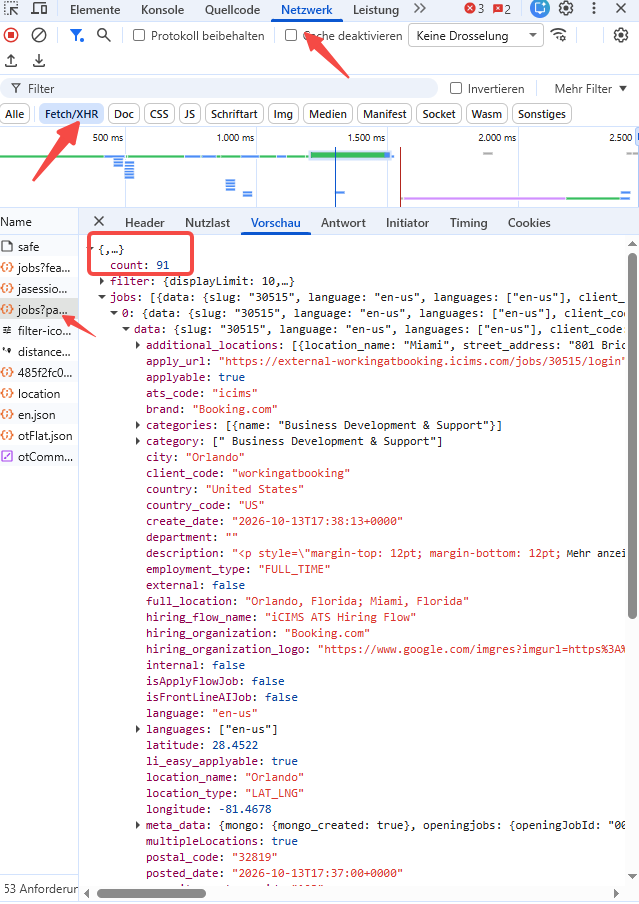Expand the meta_data object node
The height and width of the screenshot is (904, 639).
(138, 826)
